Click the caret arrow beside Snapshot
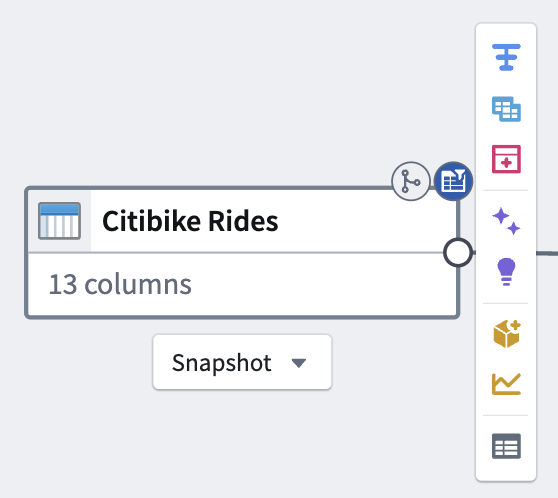The width and height of the screenshot is (558, 498). point(299,363)
